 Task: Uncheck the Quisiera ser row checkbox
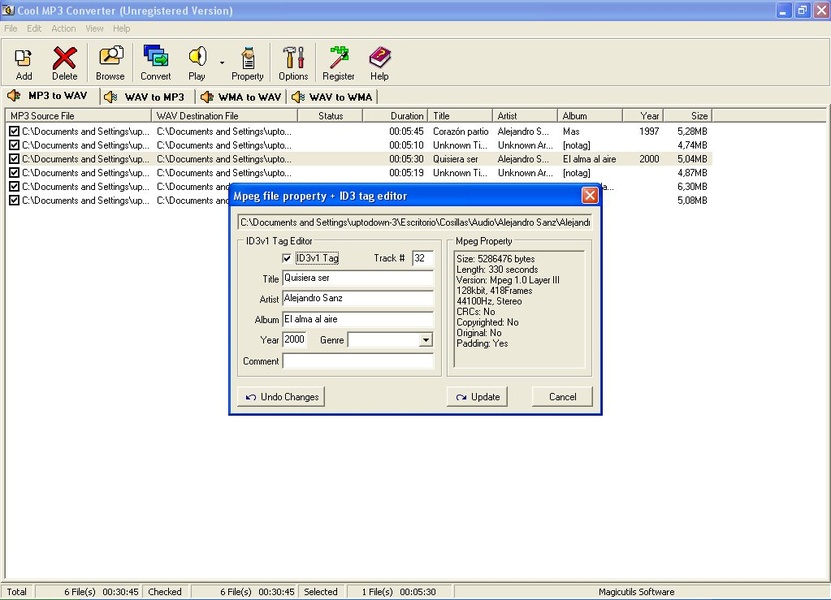pyautogui.click(x=14, y=159)
